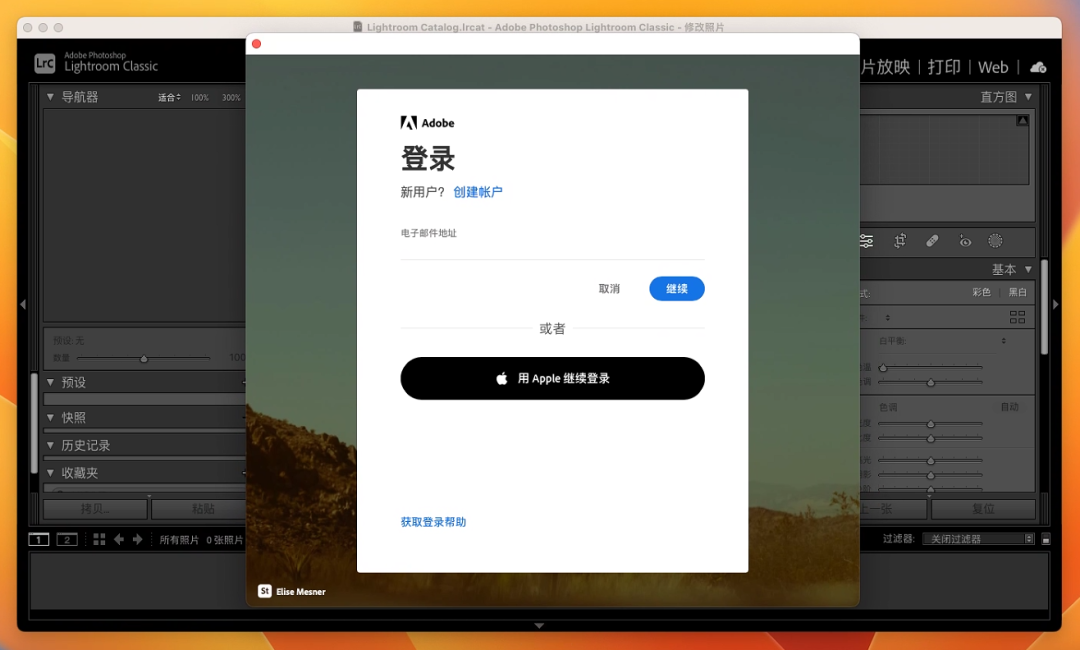1080x650 pixels.
Task: Click main window display button 1
Action: [x=39, y=539]
